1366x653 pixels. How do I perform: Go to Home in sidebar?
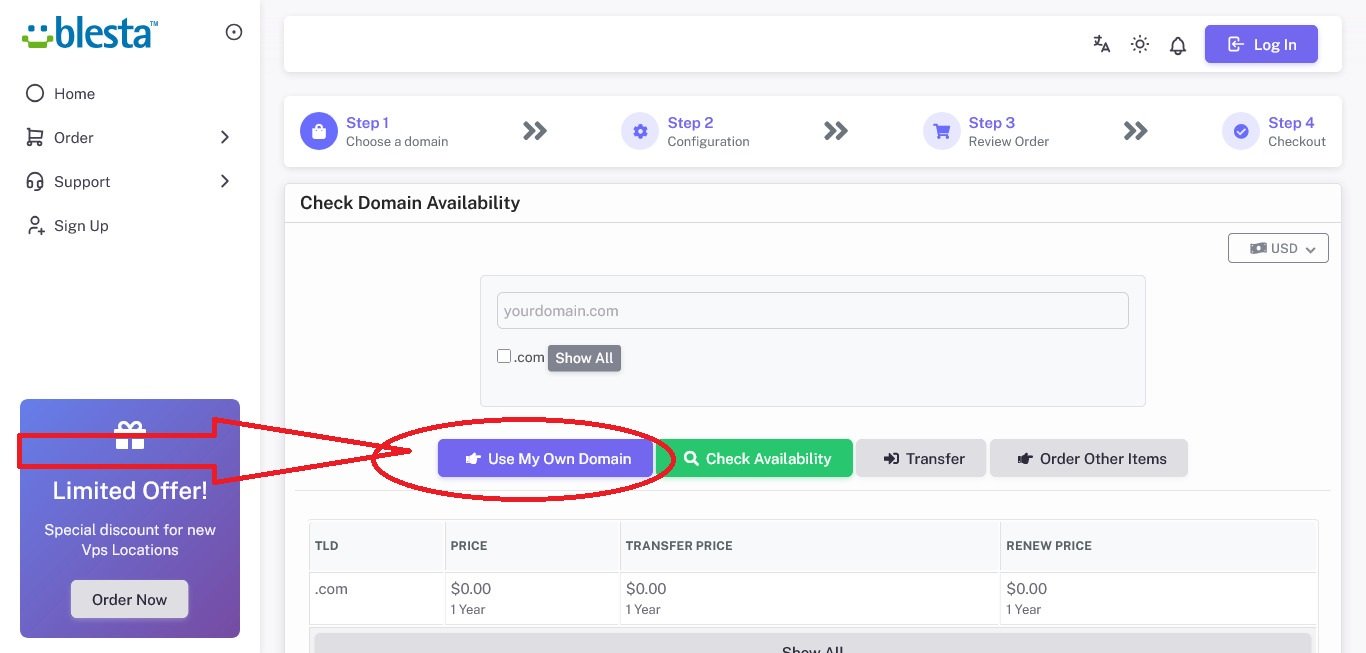pos(74,94)
